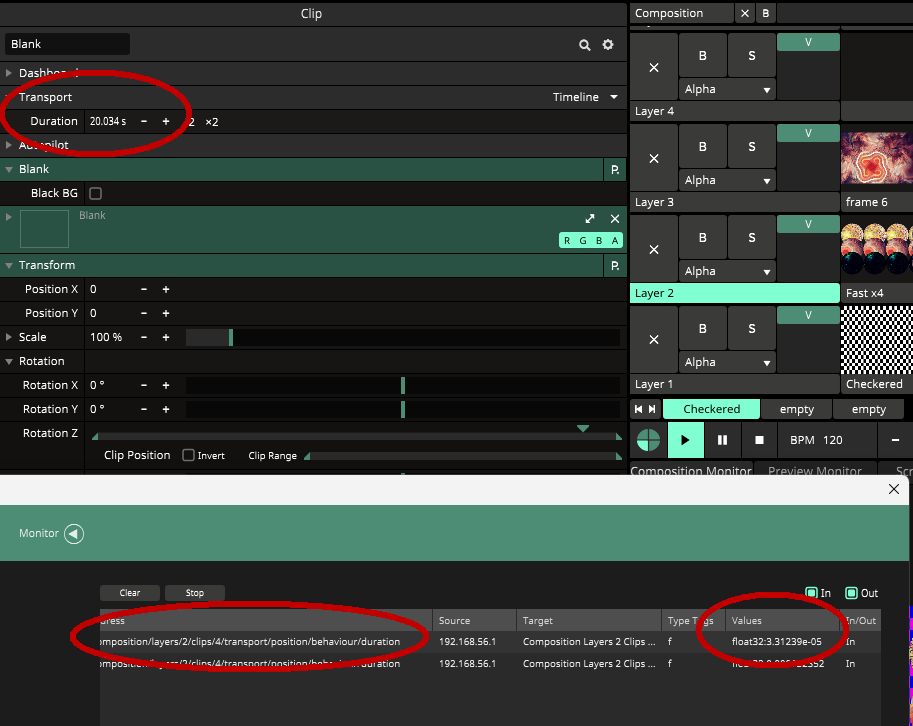Switch to the Preview Monitor tab
913x726 pixels.
click(x=813, y=471)
